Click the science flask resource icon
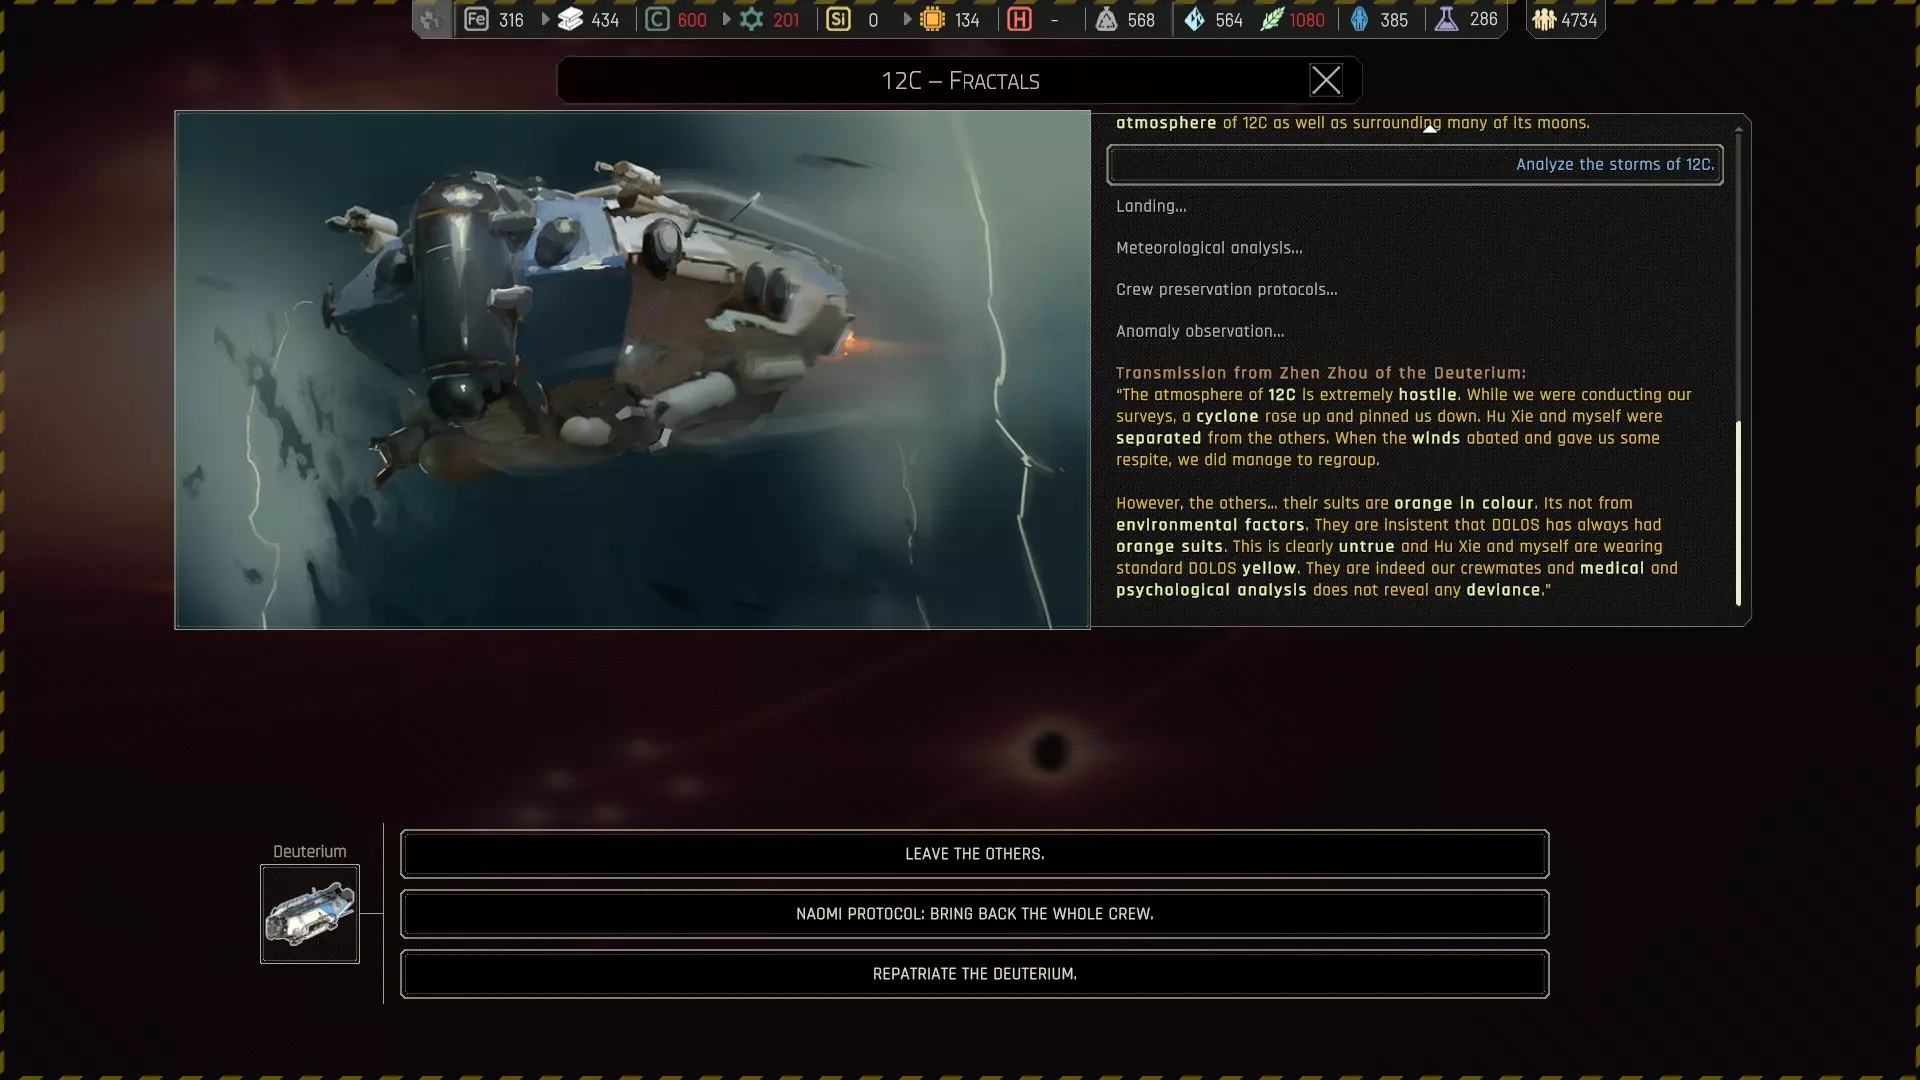The image size is (1920, 1080). pyautogui.click(x=1446, y=19)
